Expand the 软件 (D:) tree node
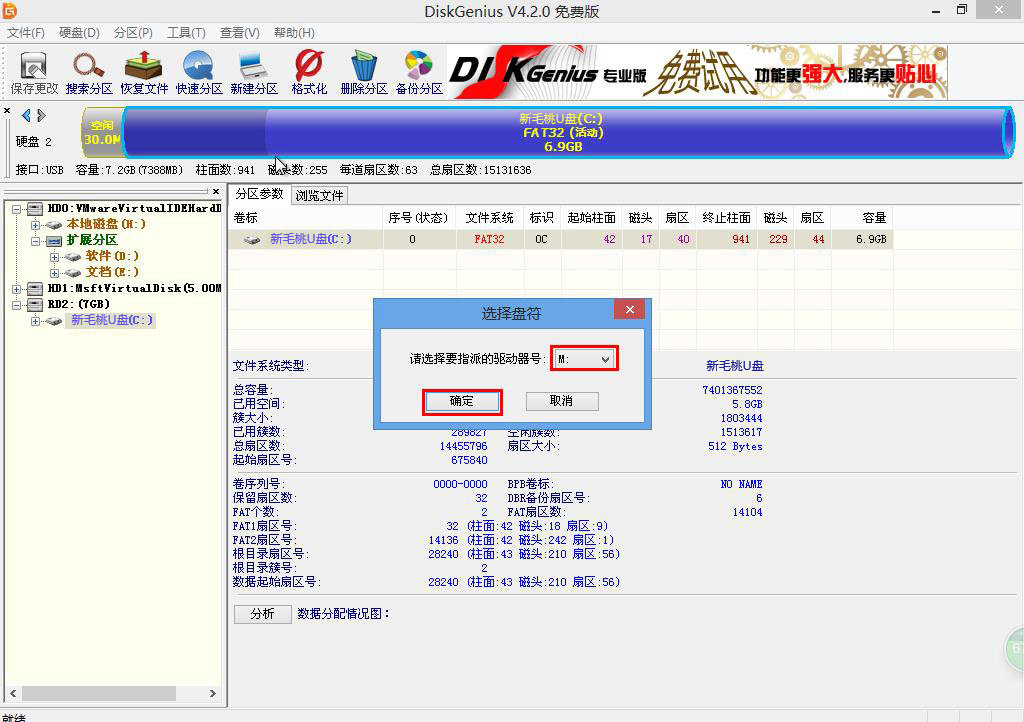This screenshot has width=1024, height=722. pos(55,257)
